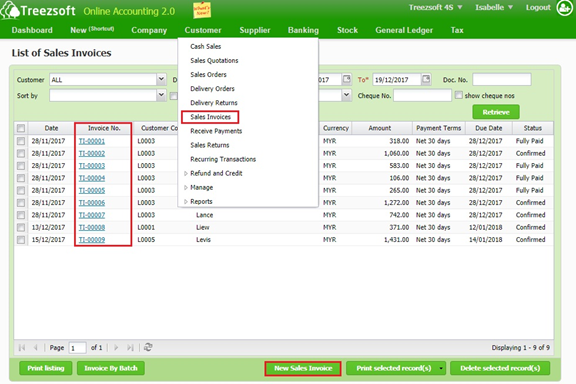Enable show cheque nos option
Image resolution: width=576 pixels, height=384 pixels.
(x=458, y=95)
